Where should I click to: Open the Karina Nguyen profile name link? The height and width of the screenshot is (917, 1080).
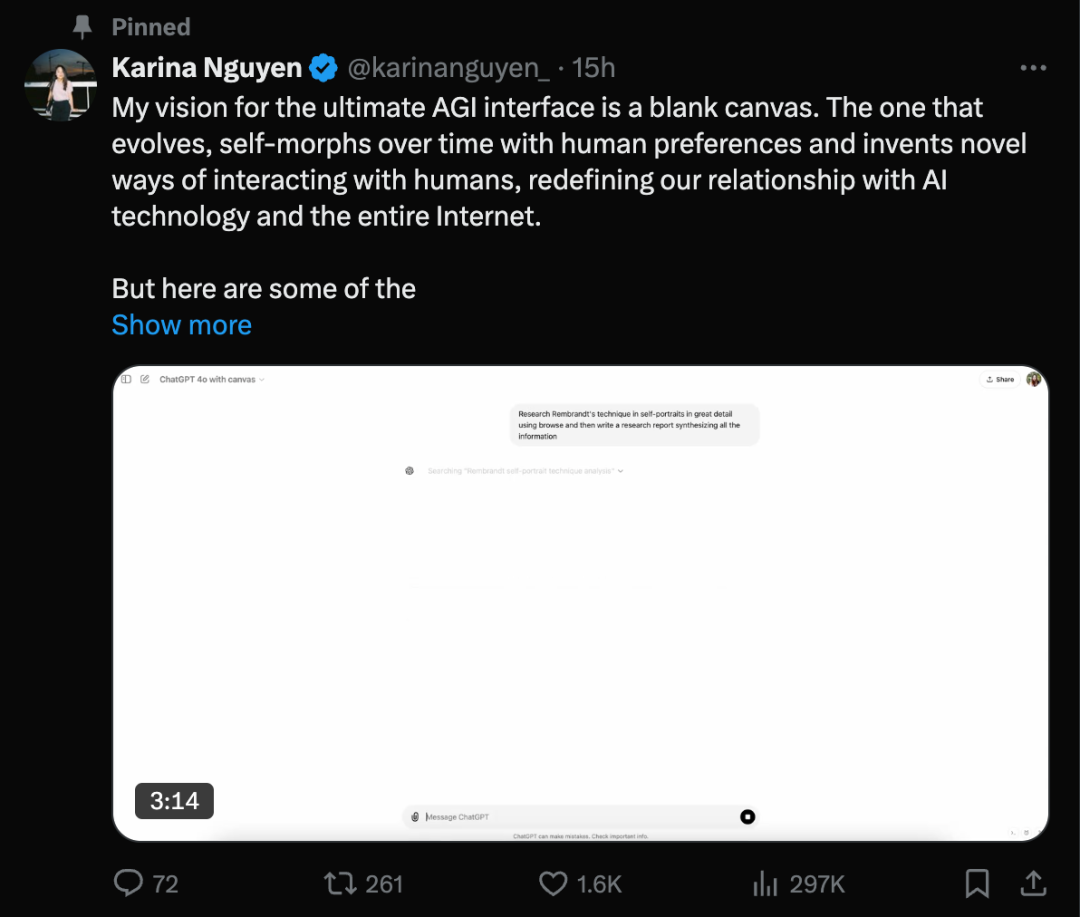pyautogui.click(x=207, y=68)
